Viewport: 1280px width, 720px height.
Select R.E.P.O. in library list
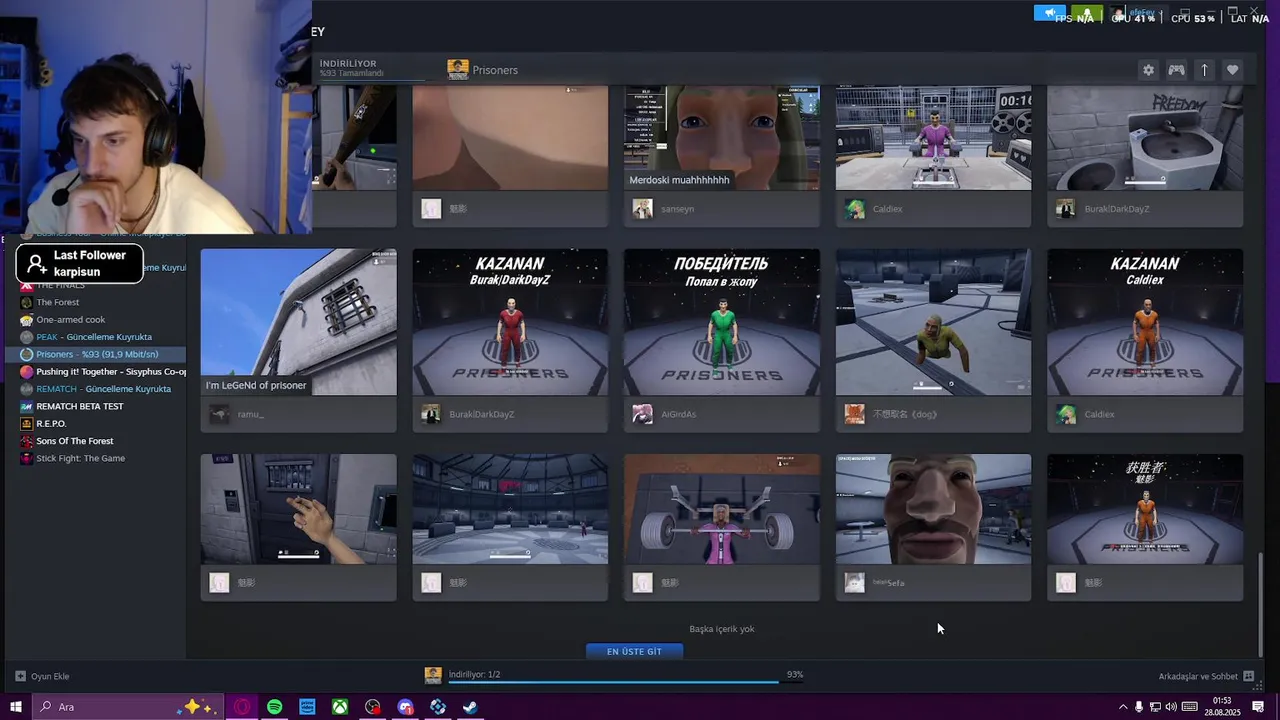51,423
